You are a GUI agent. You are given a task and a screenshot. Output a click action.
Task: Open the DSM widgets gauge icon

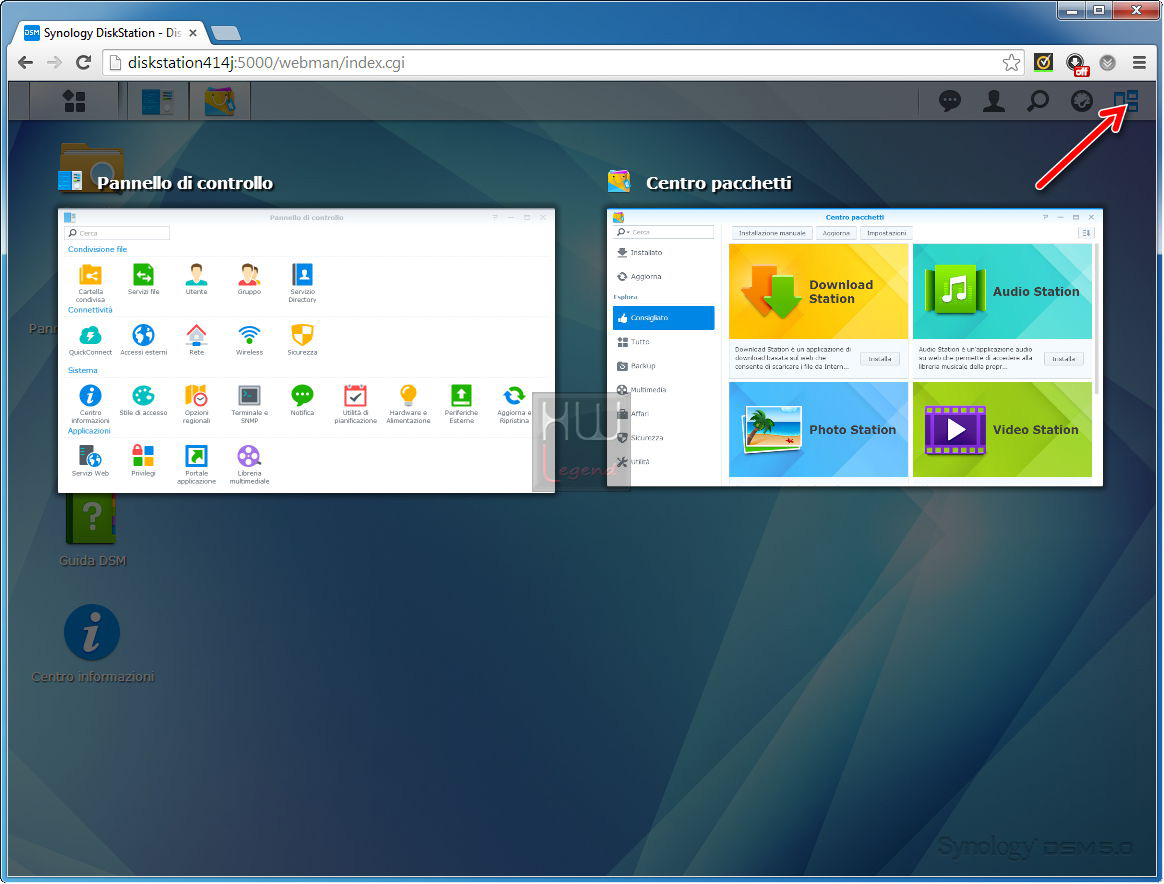pyautogui.click(x=1082, y=101)
